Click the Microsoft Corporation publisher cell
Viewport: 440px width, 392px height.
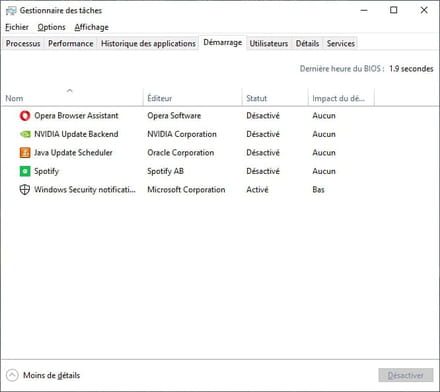coord(186,190)
